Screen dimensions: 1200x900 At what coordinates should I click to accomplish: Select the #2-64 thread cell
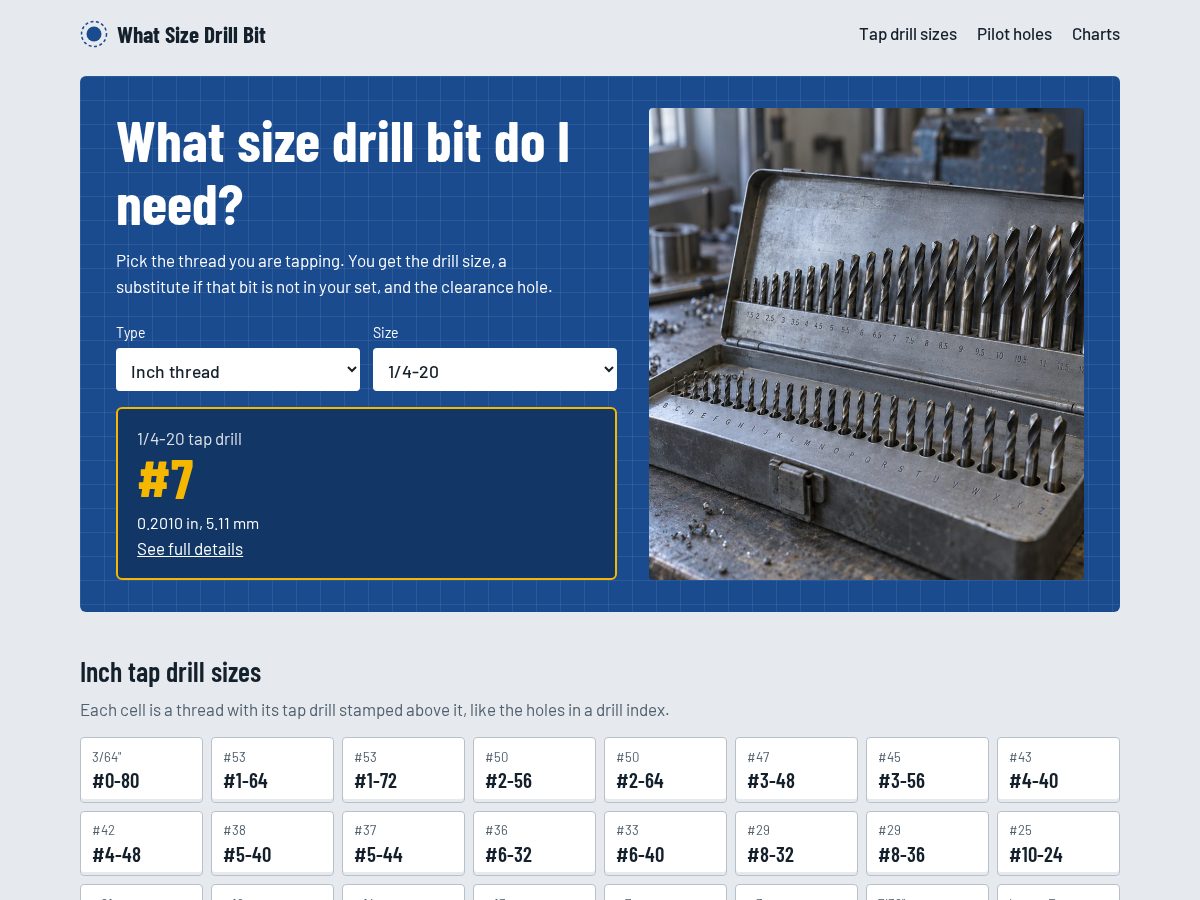tap(665, 770)
